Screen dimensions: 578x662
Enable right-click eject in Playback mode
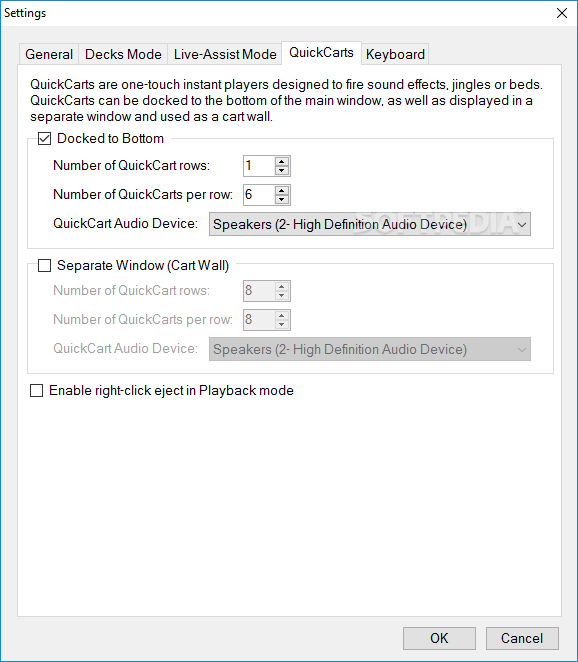point(36,391)
